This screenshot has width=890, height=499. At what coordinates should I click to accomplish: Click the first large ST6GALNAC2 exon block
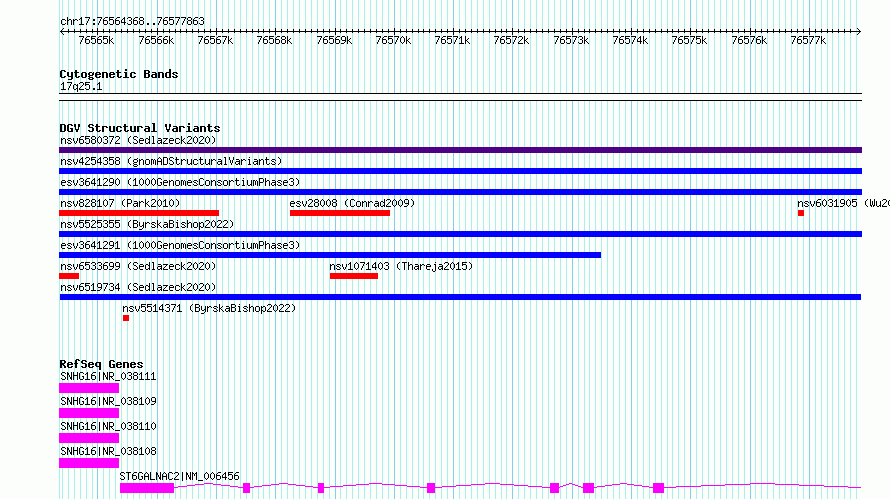(x=147, y=488)
